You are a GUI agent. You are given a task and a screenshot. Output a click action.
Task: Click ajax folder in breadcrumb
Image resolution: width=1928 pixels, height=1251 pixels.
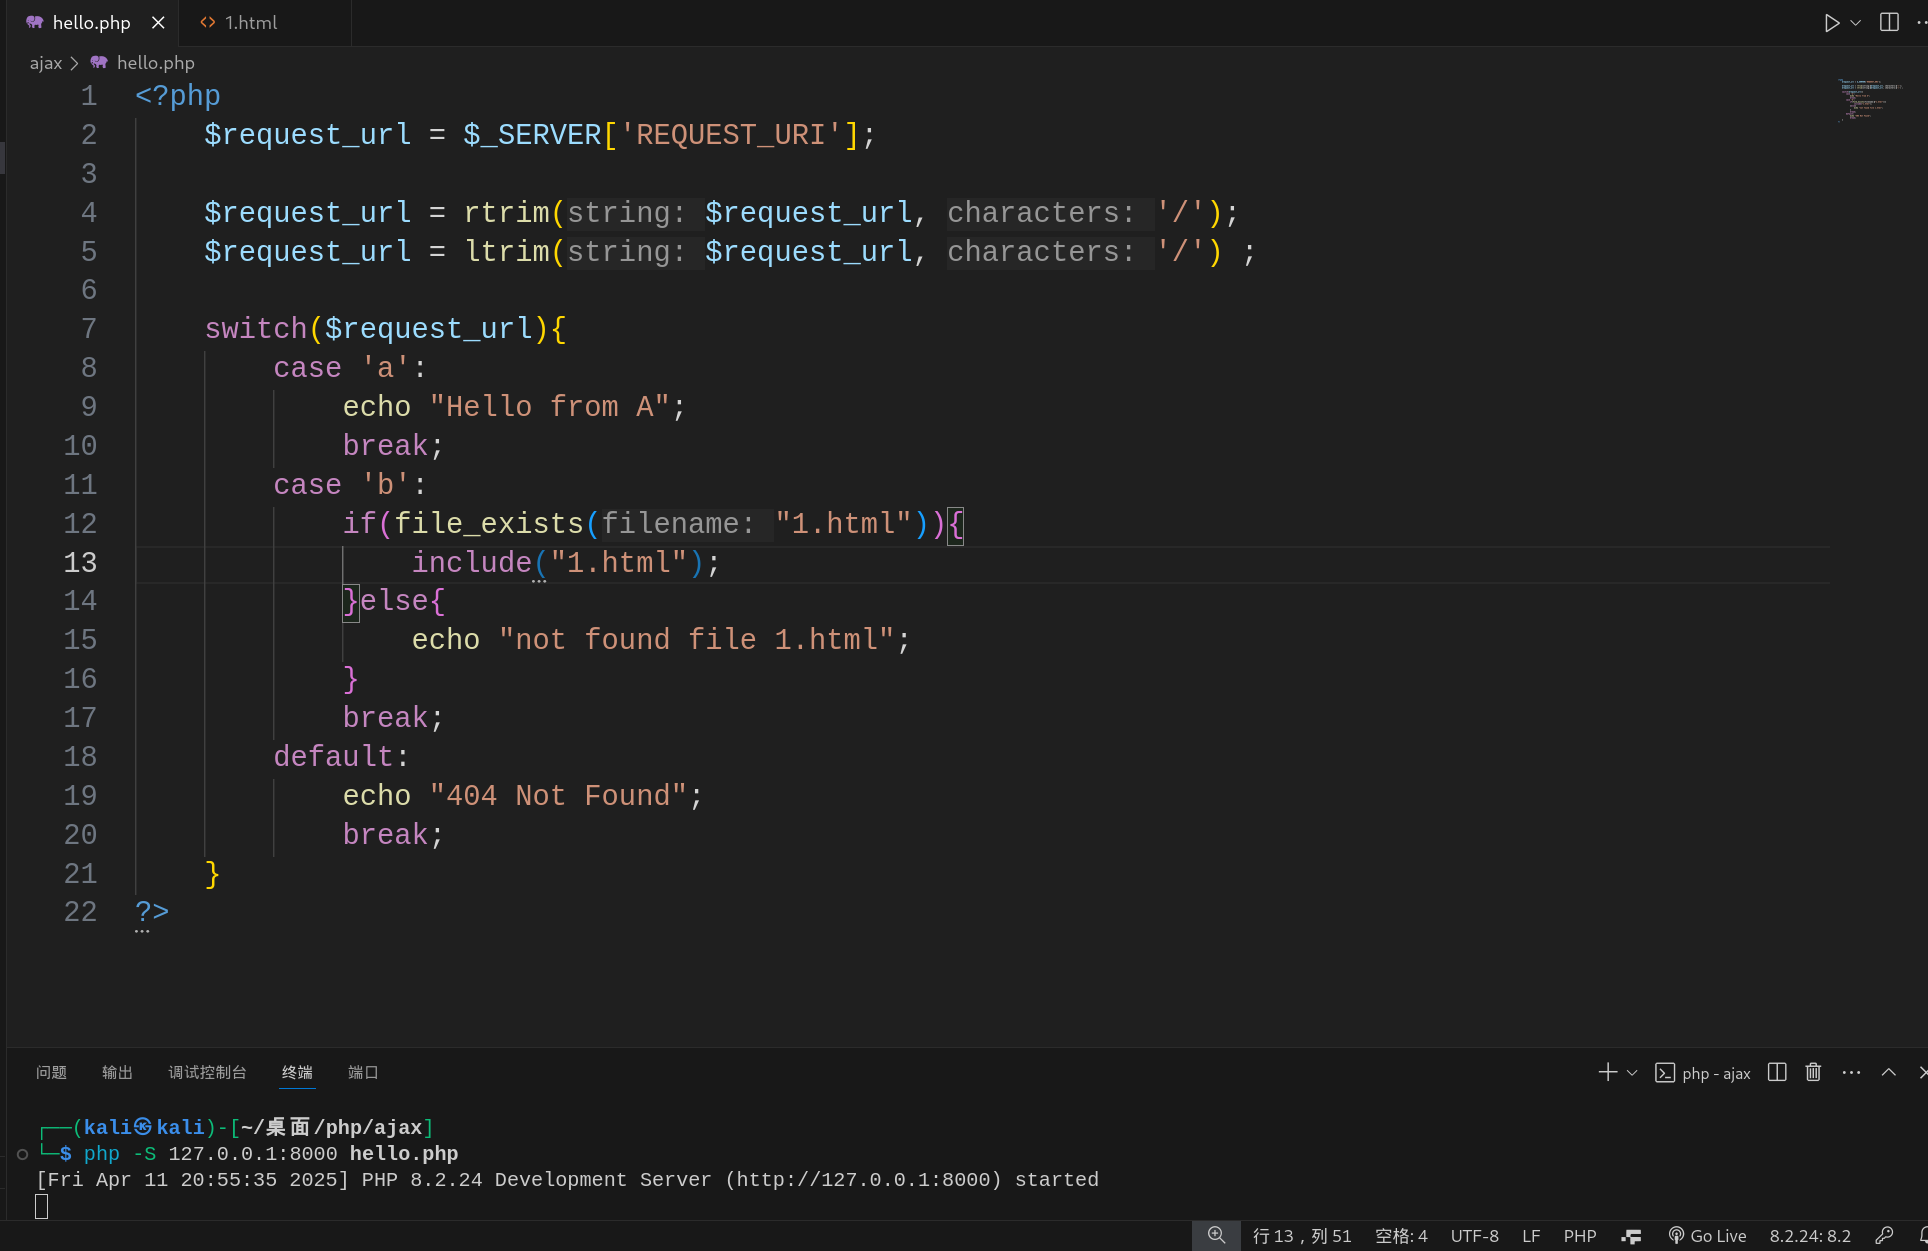coord(46,63)
